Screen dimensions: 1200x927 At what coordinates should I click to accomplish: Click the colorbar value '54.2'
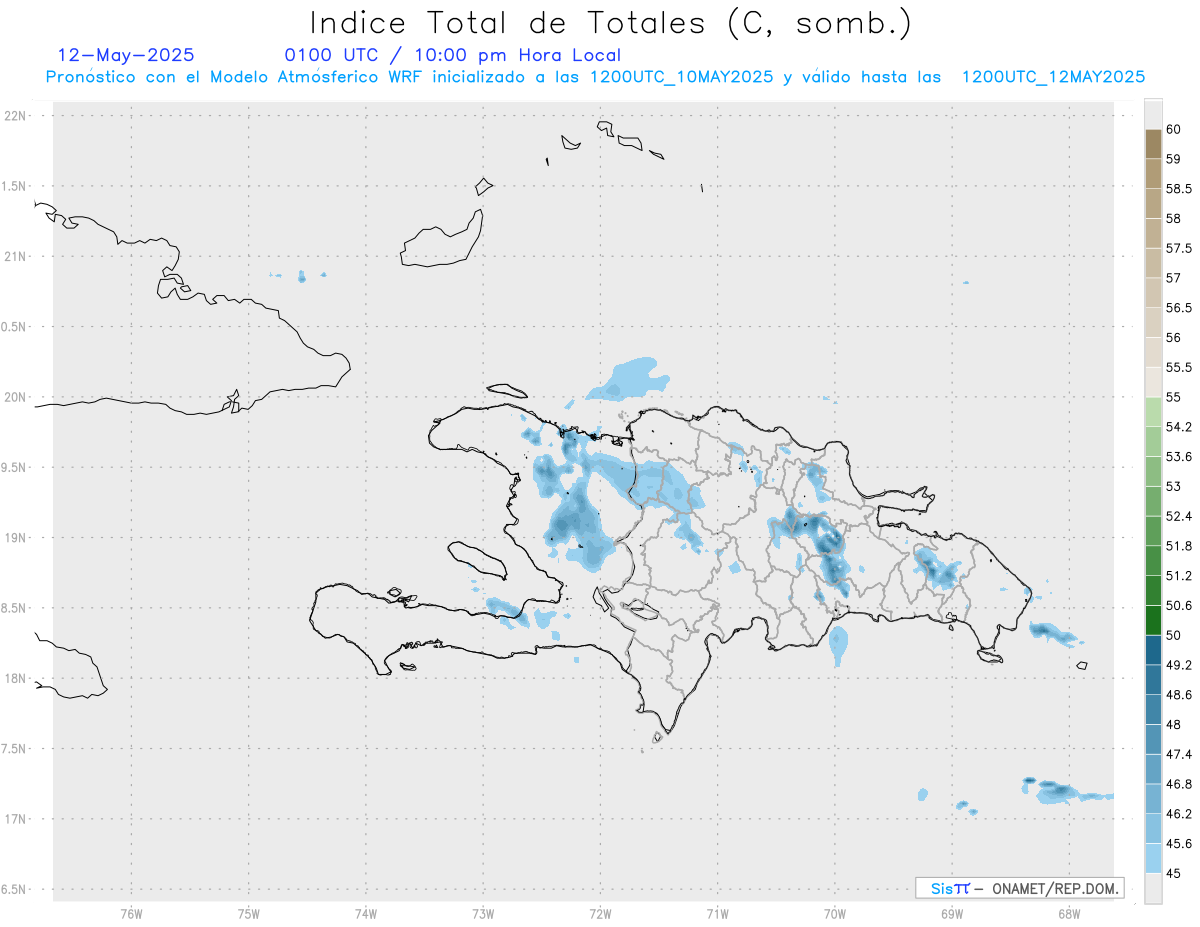1179,427
